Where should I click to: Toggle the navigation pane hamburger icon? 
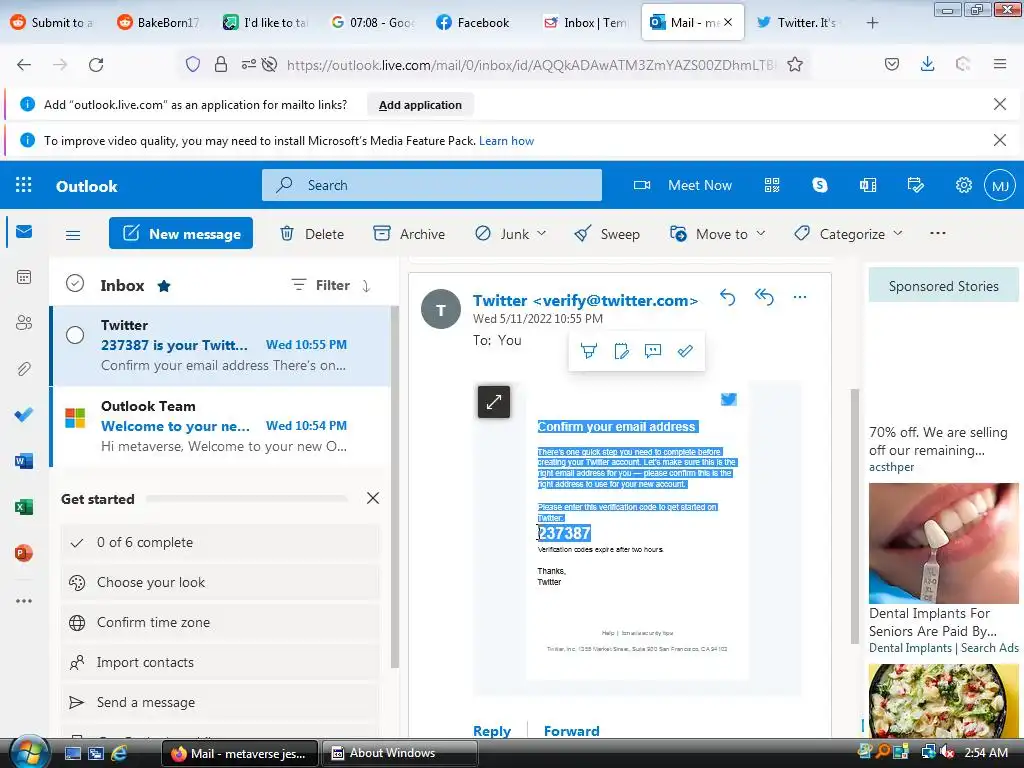click(73, 235)
